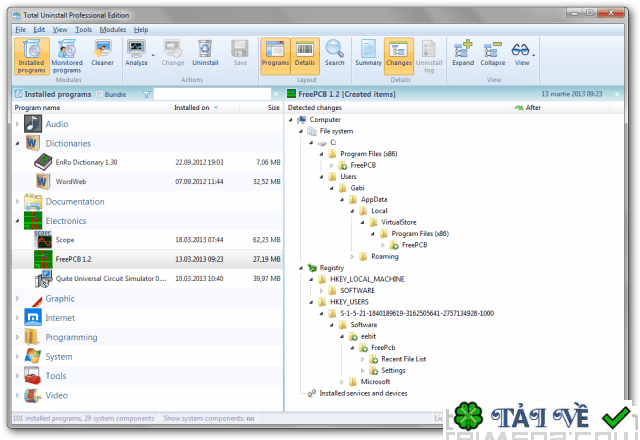Click the System group Windows icon
640x440 pixels.
coord(33,356)
